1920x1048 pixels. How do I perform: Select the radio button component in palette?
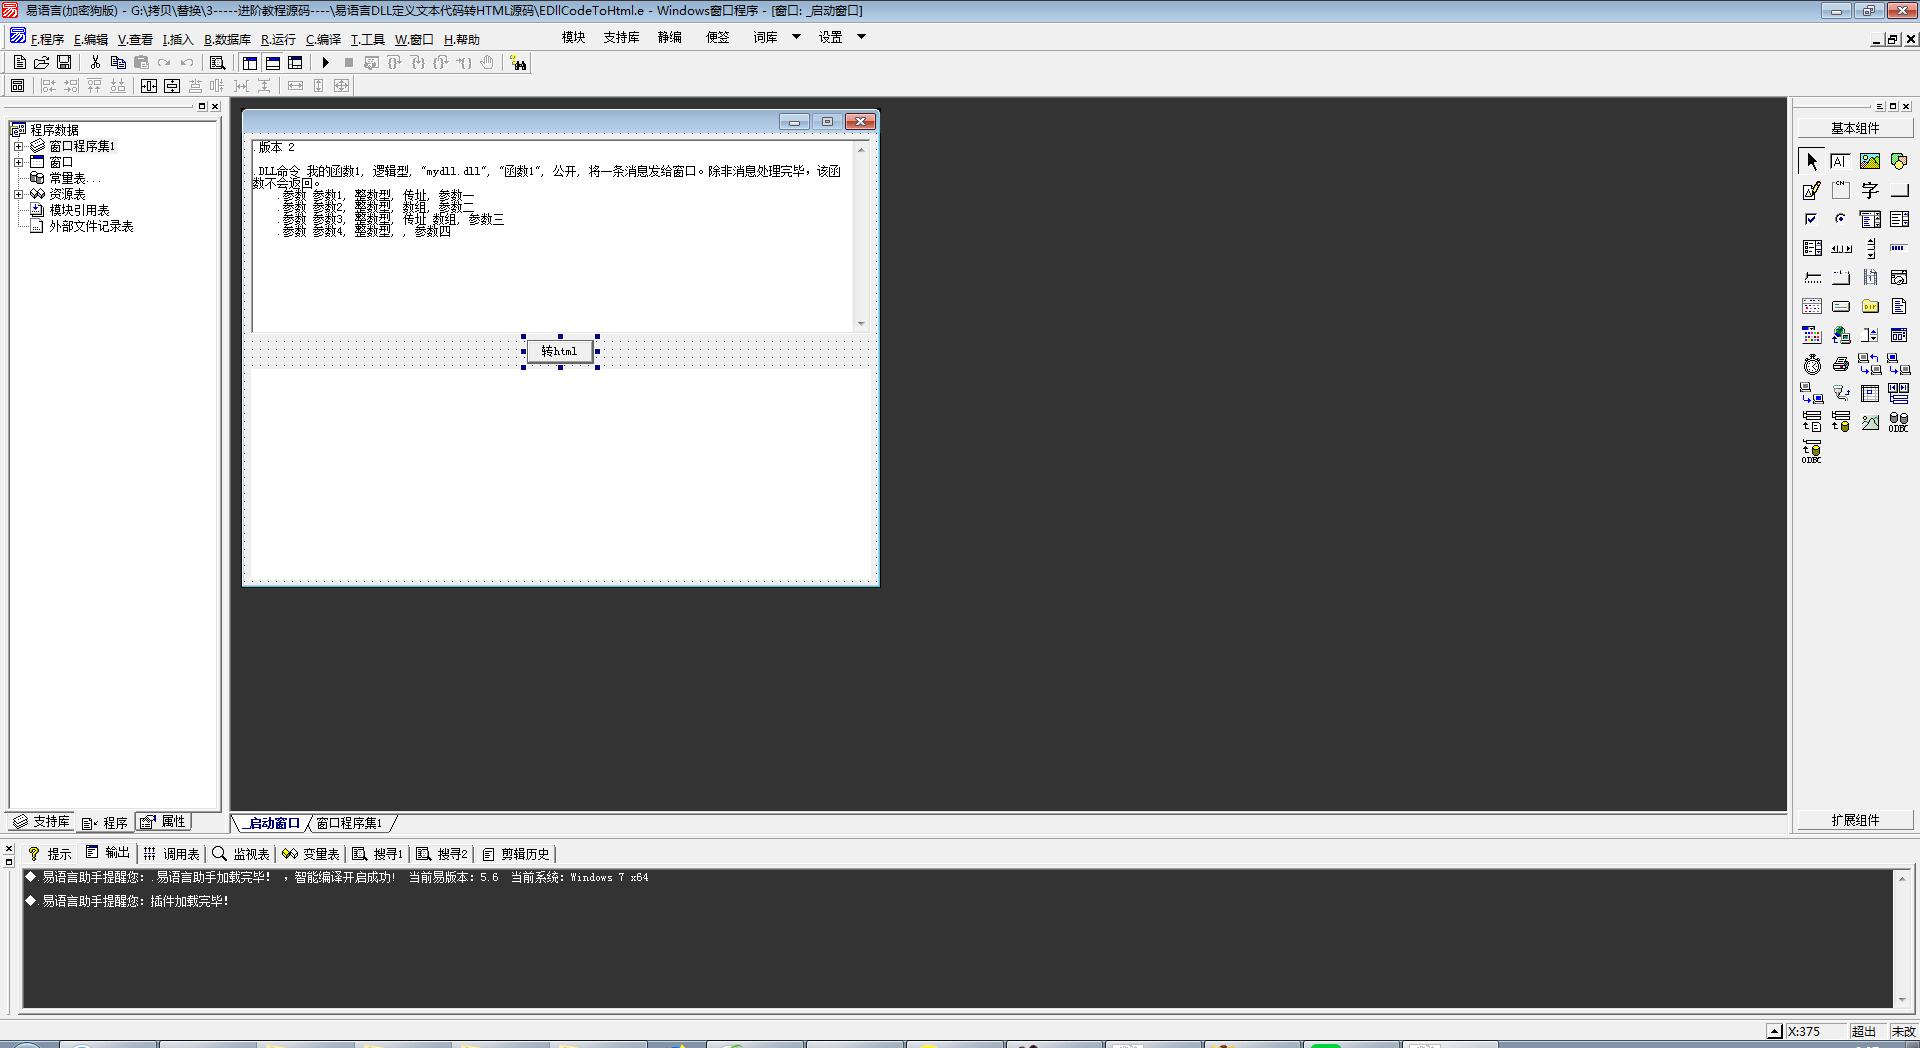(1840, 219)
